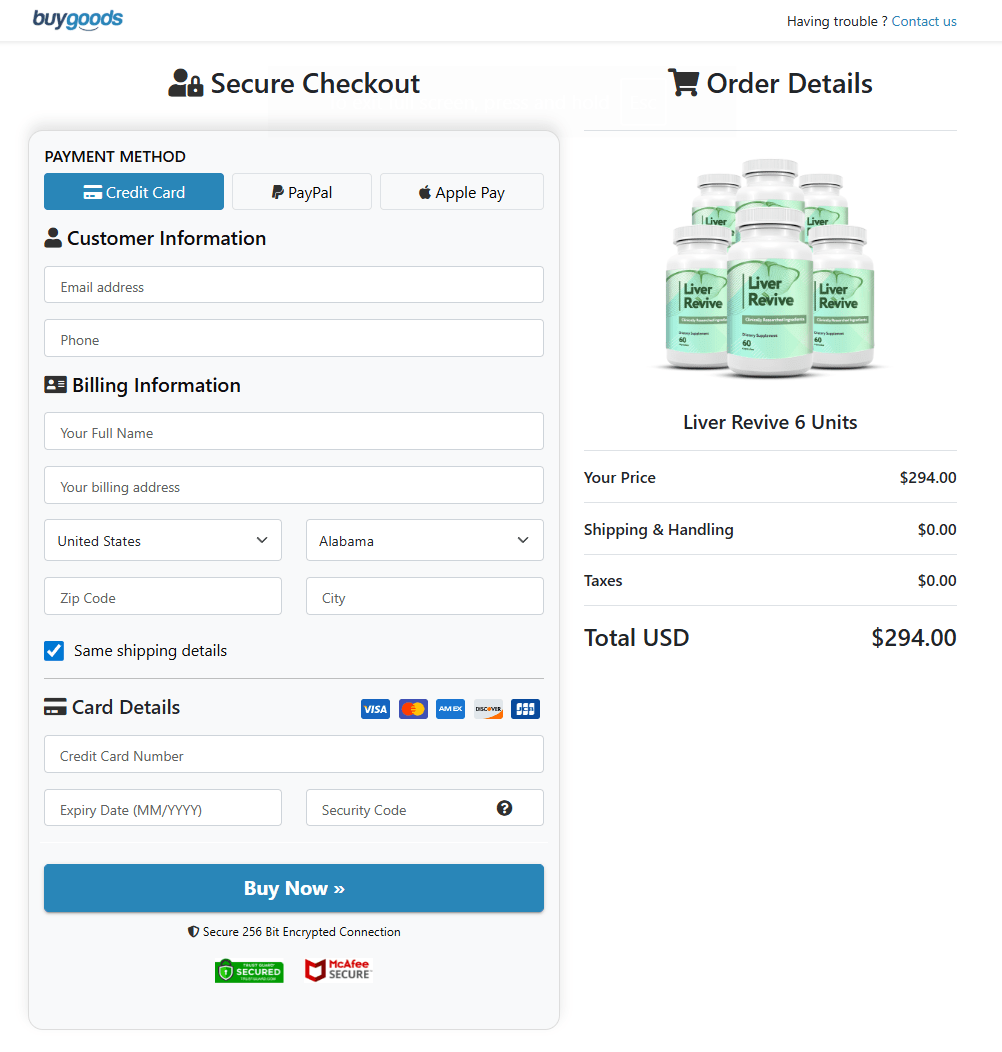
Task: Open the United States country dropdown
Action: pos(162,540)
